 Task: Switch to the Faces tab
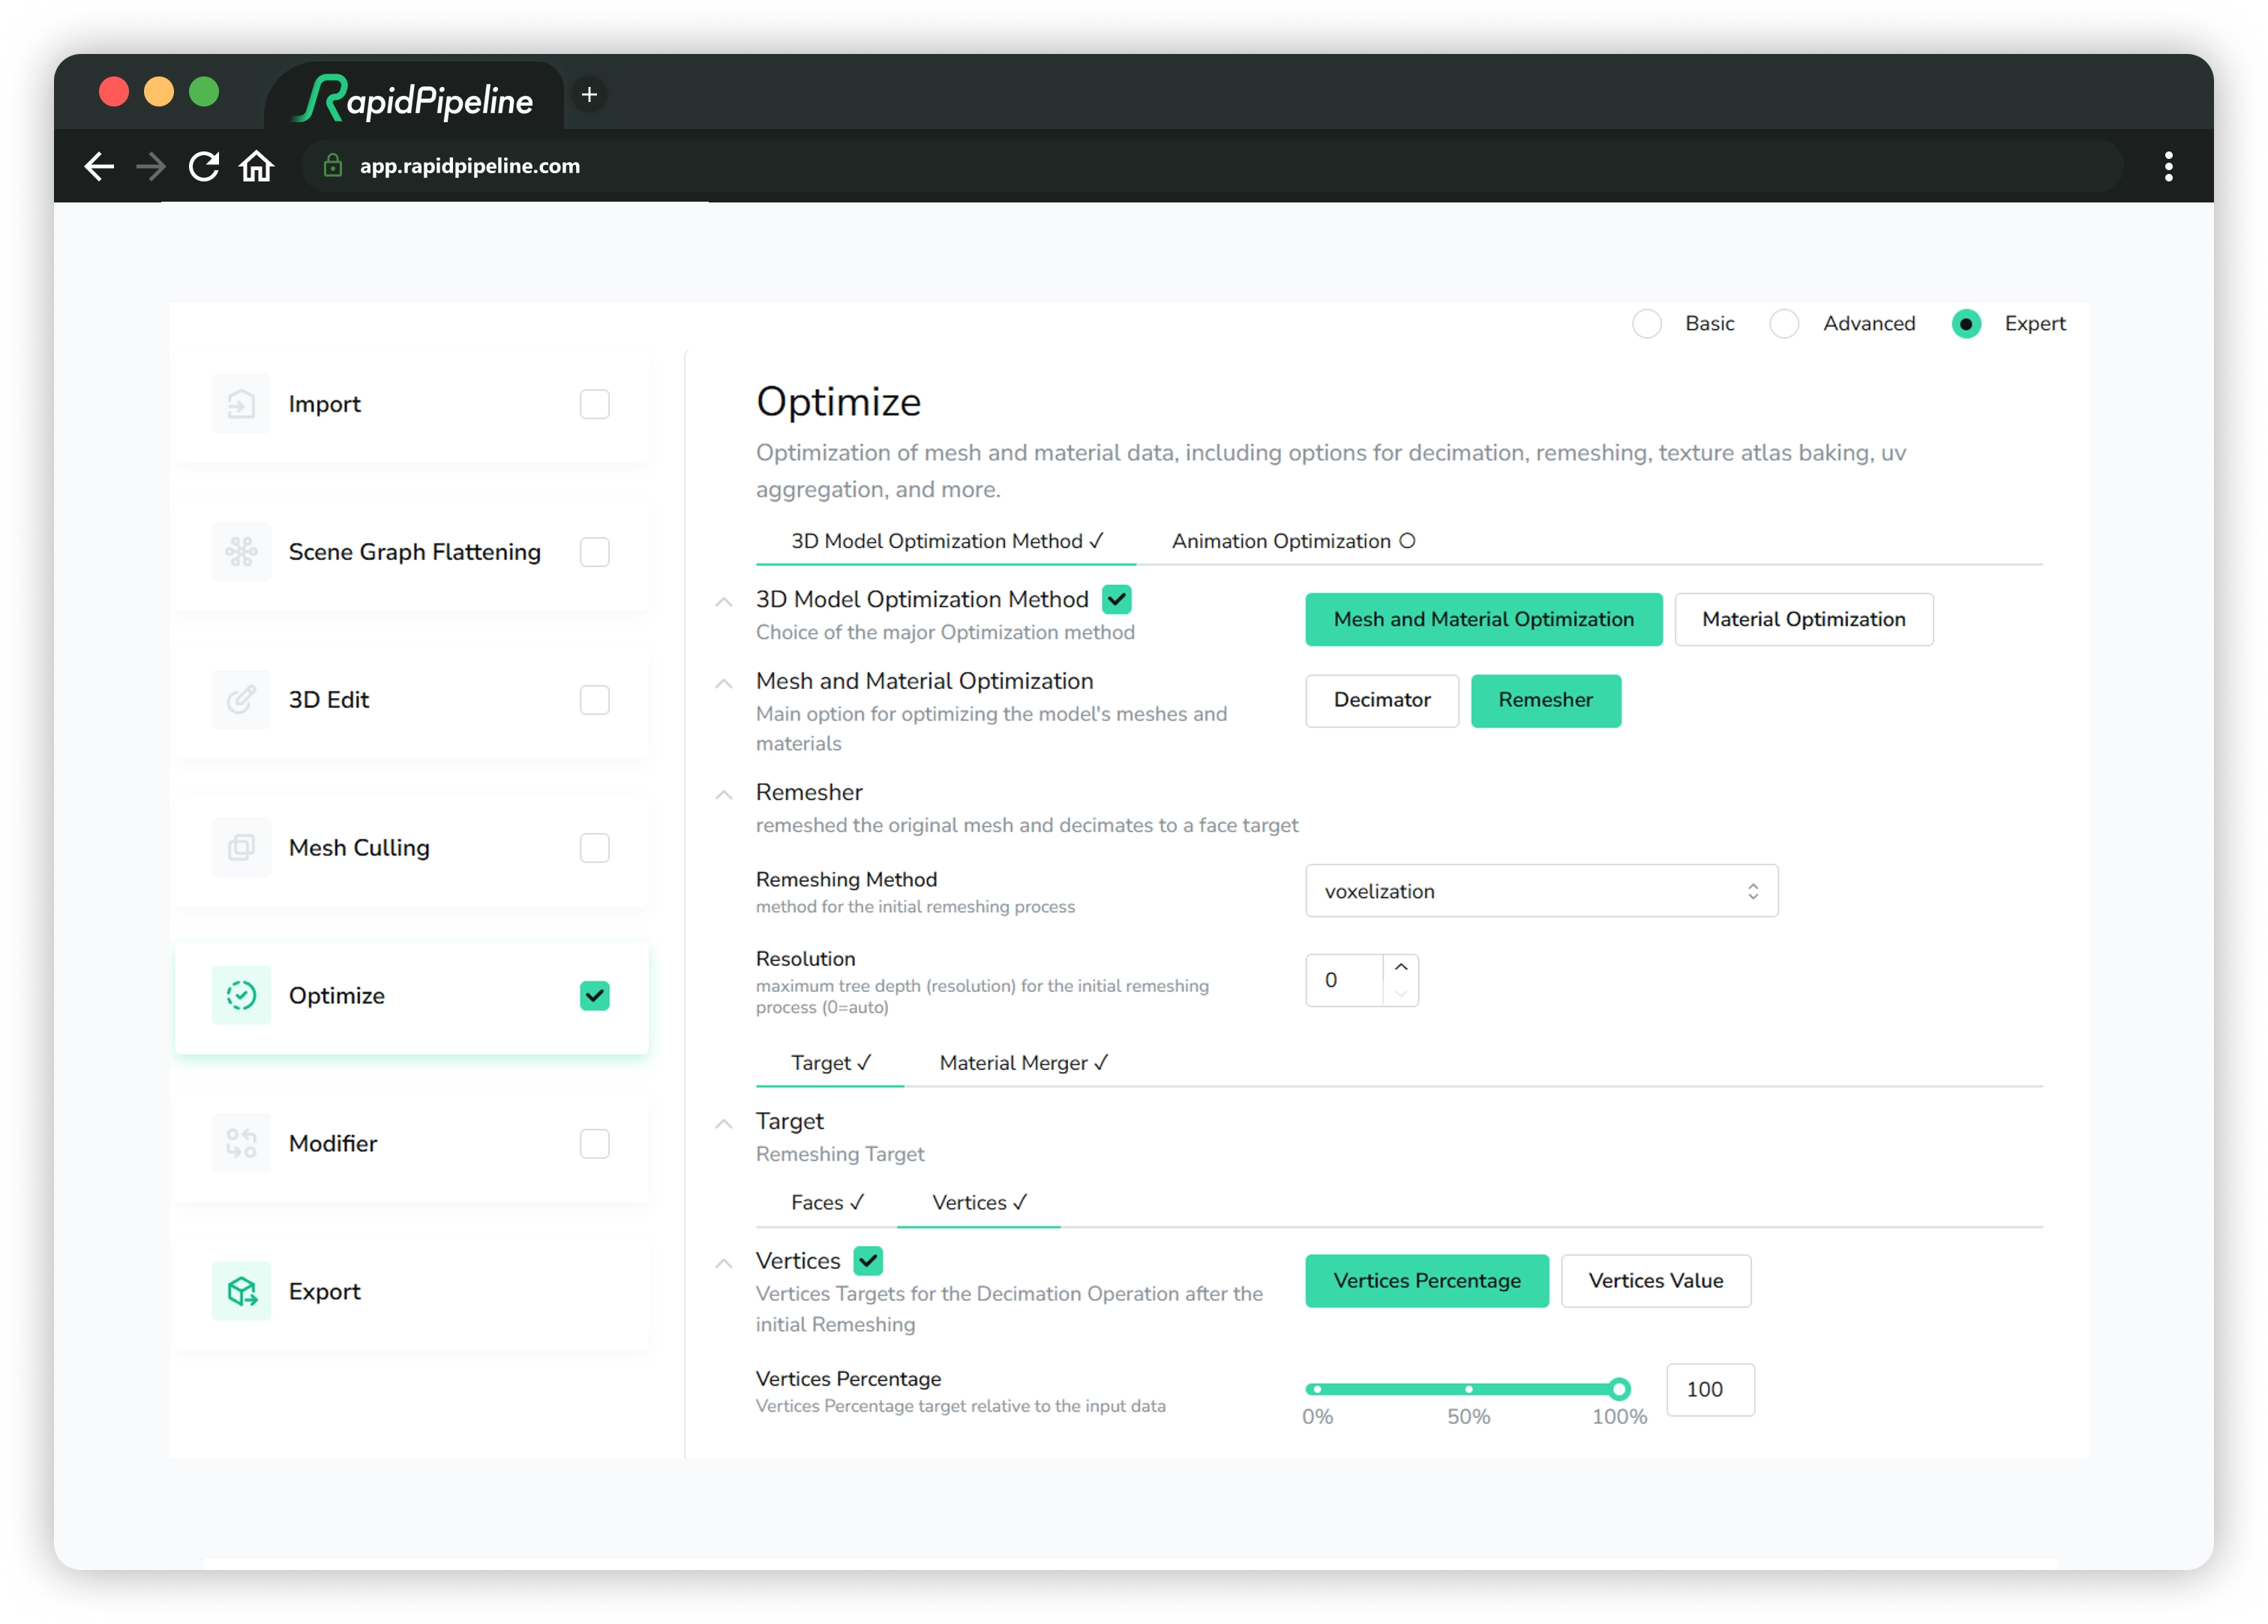(x=827, y=1203)
